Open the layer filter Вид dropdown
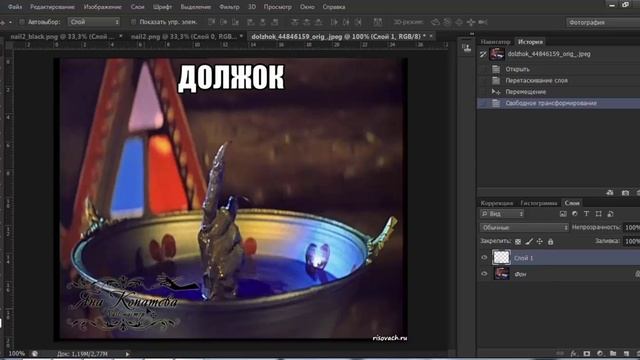 tap(502, 214)
